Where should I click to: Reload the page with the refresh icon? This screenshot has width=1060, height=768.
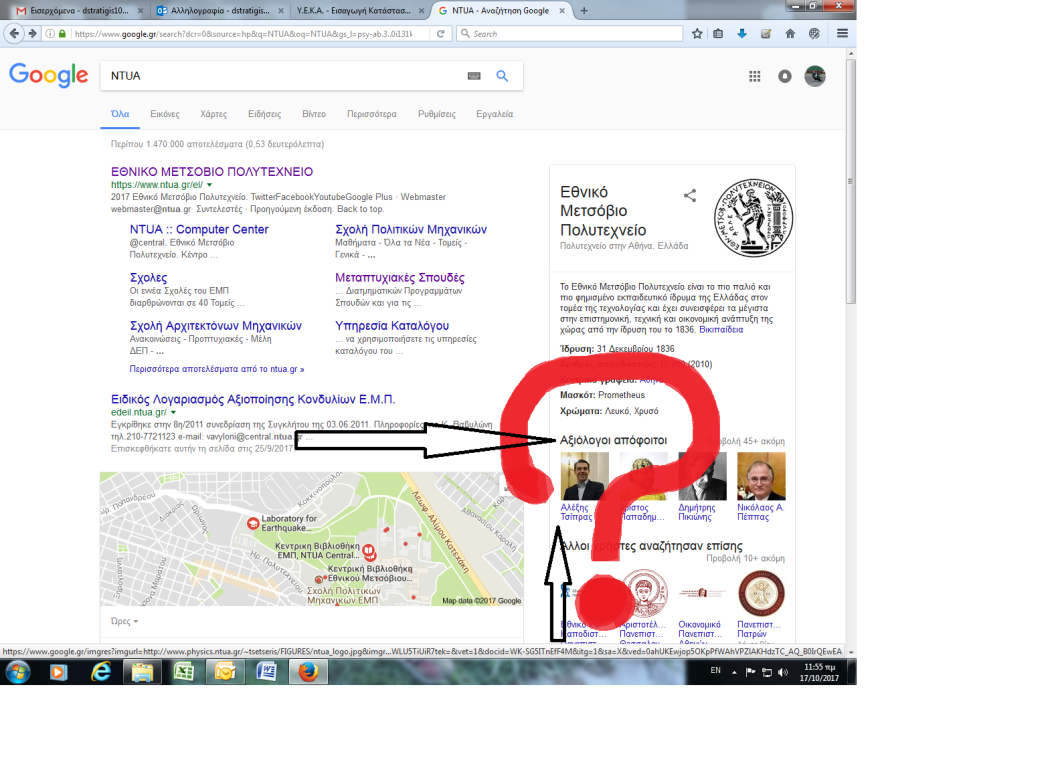click(441, 33)
